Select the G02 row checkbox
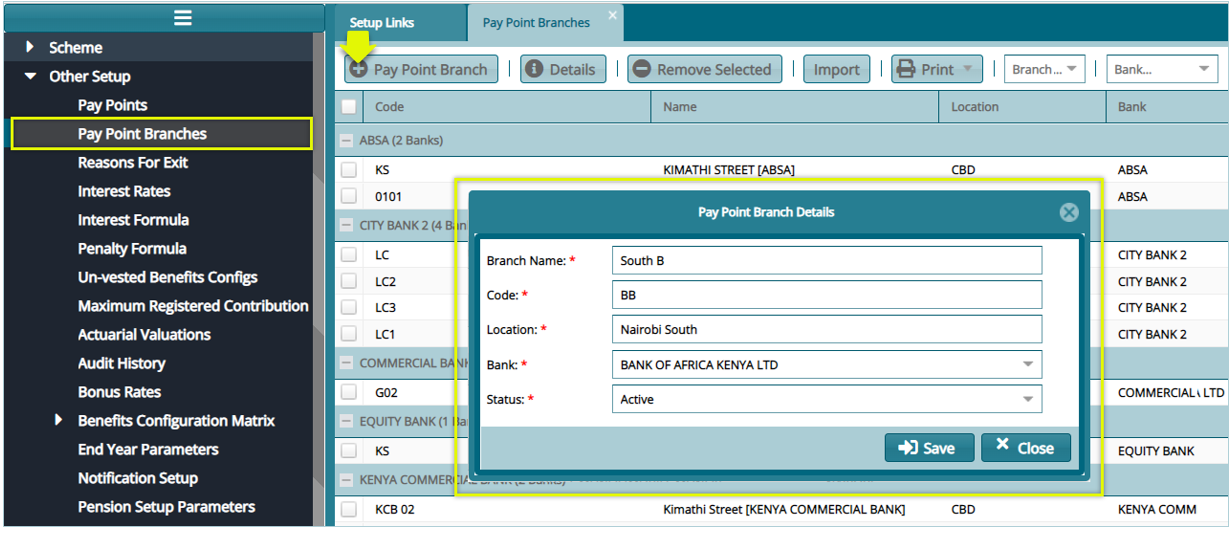The image size is (1232, 533). pyautogui.click(x=348, y=393)
